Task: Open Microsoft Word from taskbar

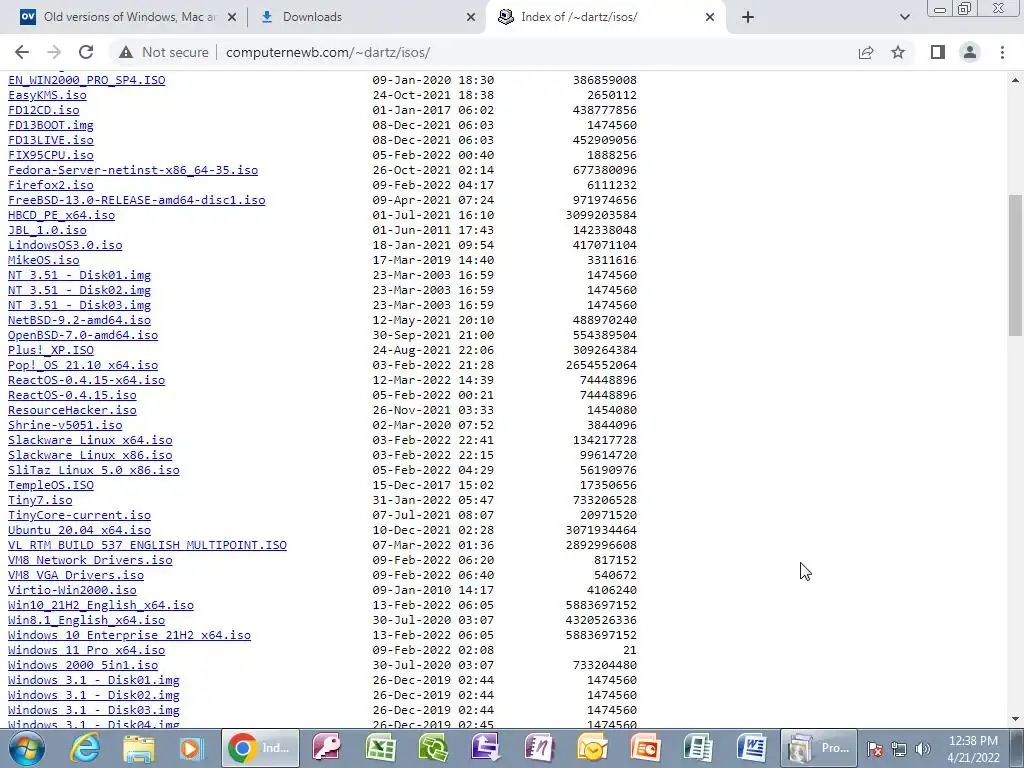Action: coord(750,748)
